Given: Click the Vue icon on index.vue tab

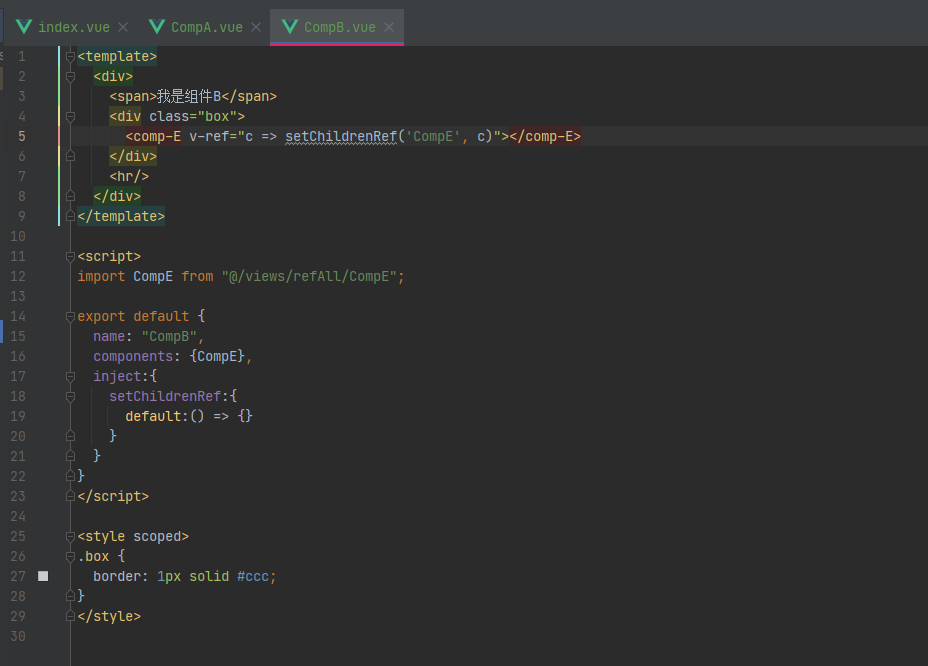Looking at the screenshot, I should (x=24, y=27).
